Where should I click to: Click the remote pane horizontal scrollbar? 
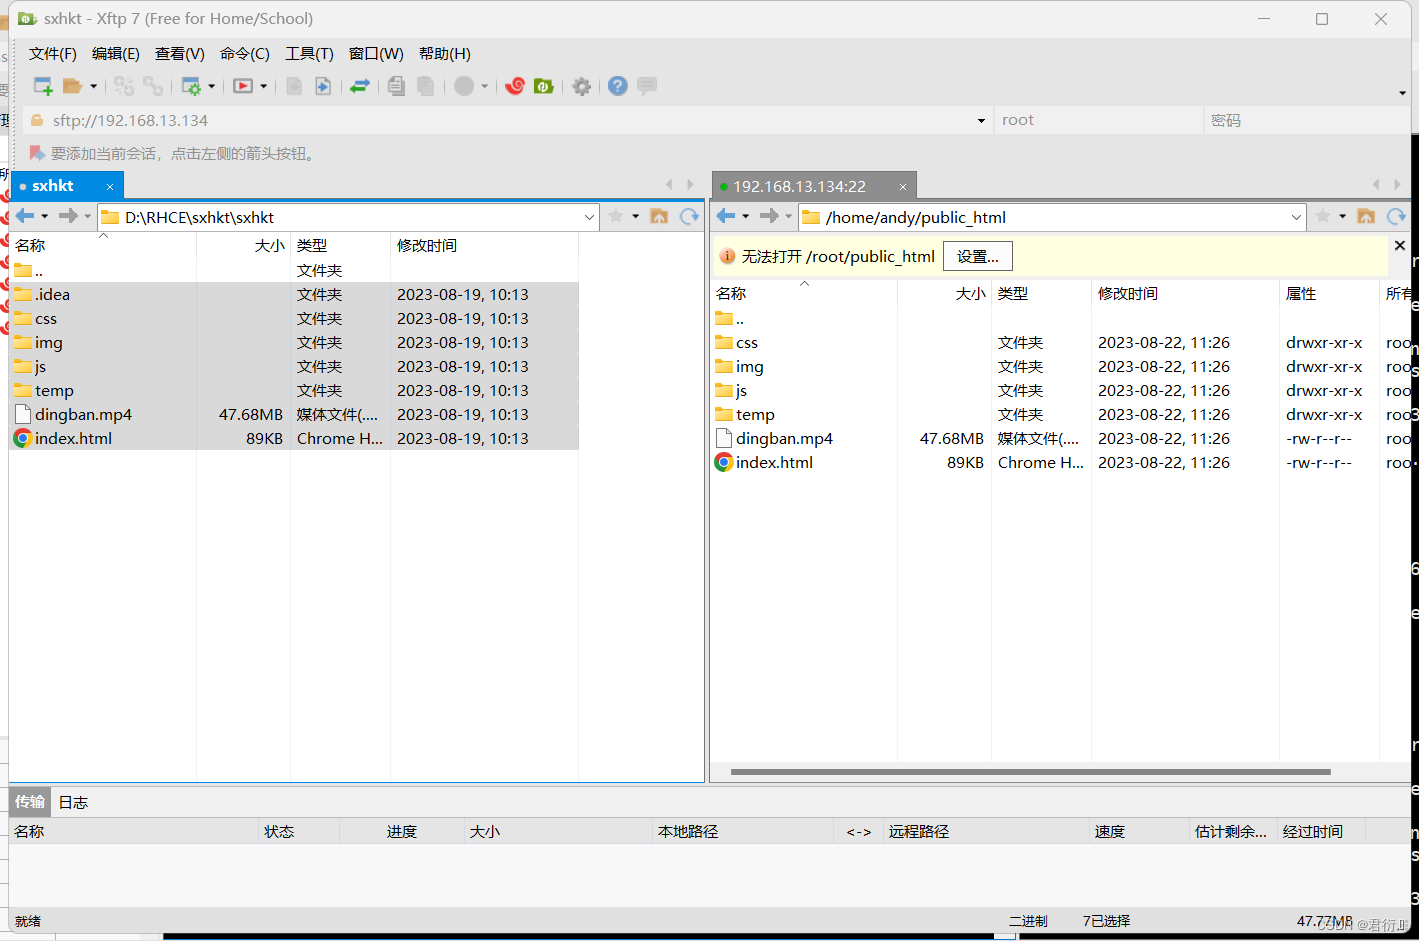[x=1030, y=772]
